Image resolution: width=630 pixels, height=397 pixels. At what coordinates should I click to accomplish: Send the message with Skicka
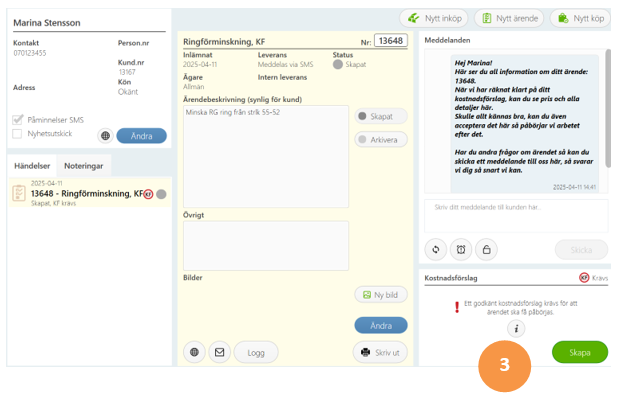pyautogui.click(x=581, y=250)
